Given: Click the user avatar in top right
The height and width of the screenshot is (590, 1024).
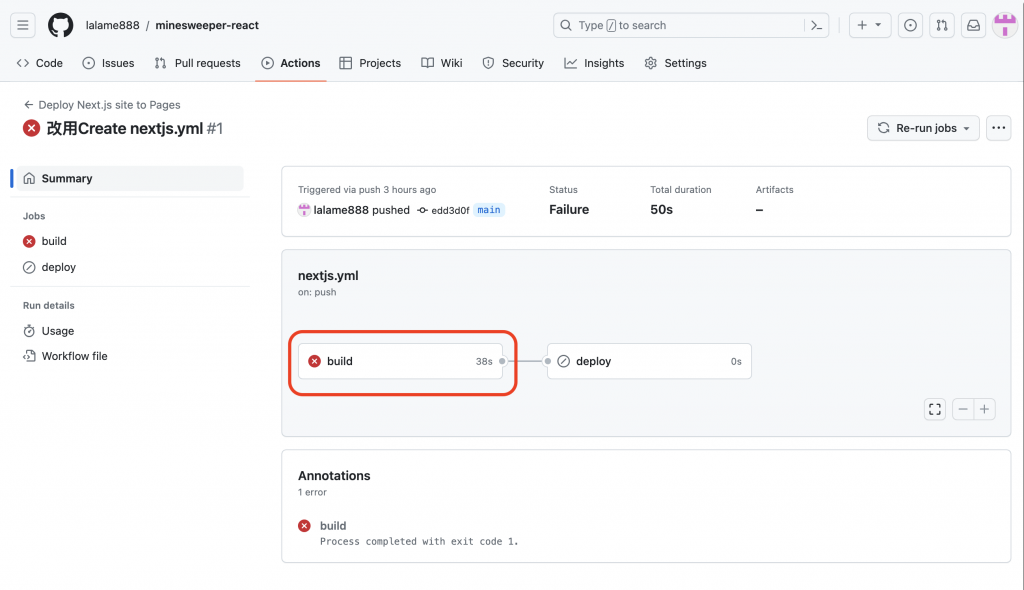Looking at the screenshot, I should coord(1004,25).
